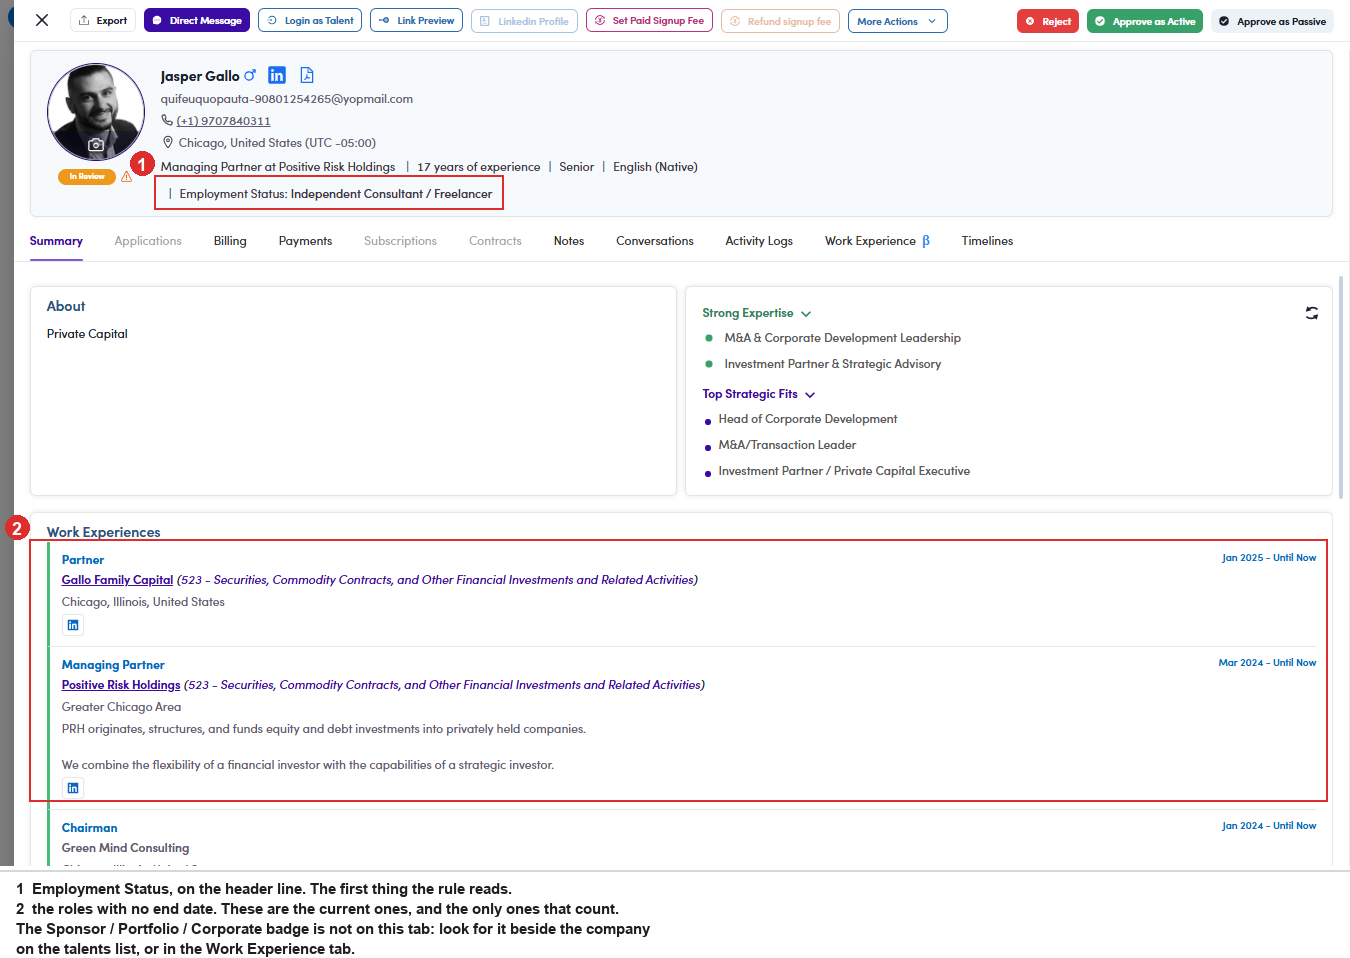
Task: Open the More Actions dropdown
Action: 898,20
